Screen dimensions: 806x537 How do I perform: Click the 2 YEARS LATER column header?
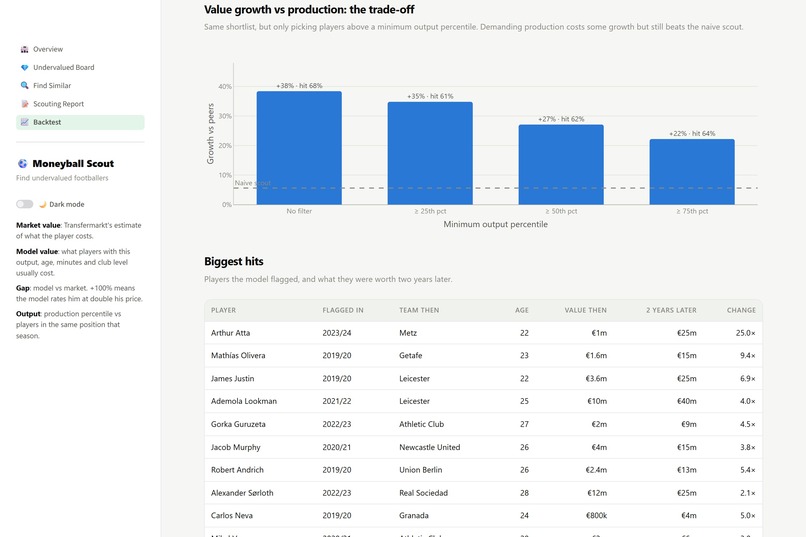[x=671, y=310]
